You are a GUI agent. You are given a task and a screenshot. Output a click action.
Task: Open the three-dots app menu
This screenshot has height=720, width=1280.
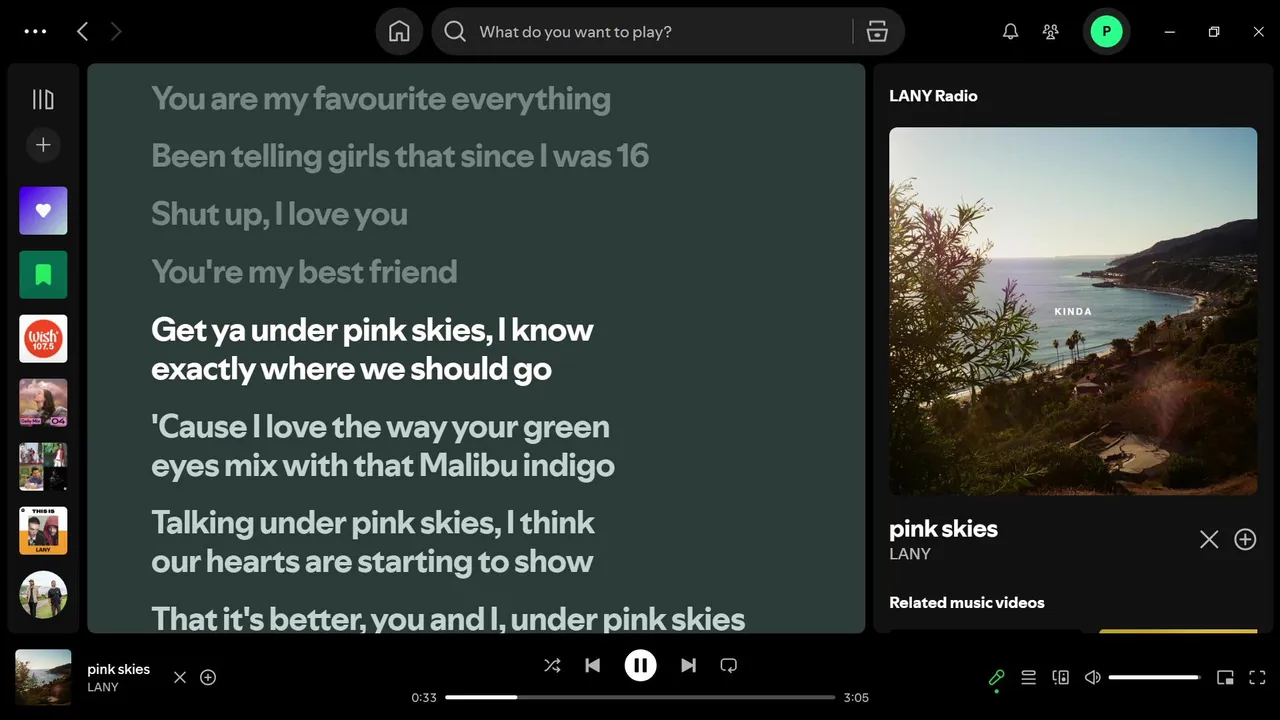coord(35,32)
